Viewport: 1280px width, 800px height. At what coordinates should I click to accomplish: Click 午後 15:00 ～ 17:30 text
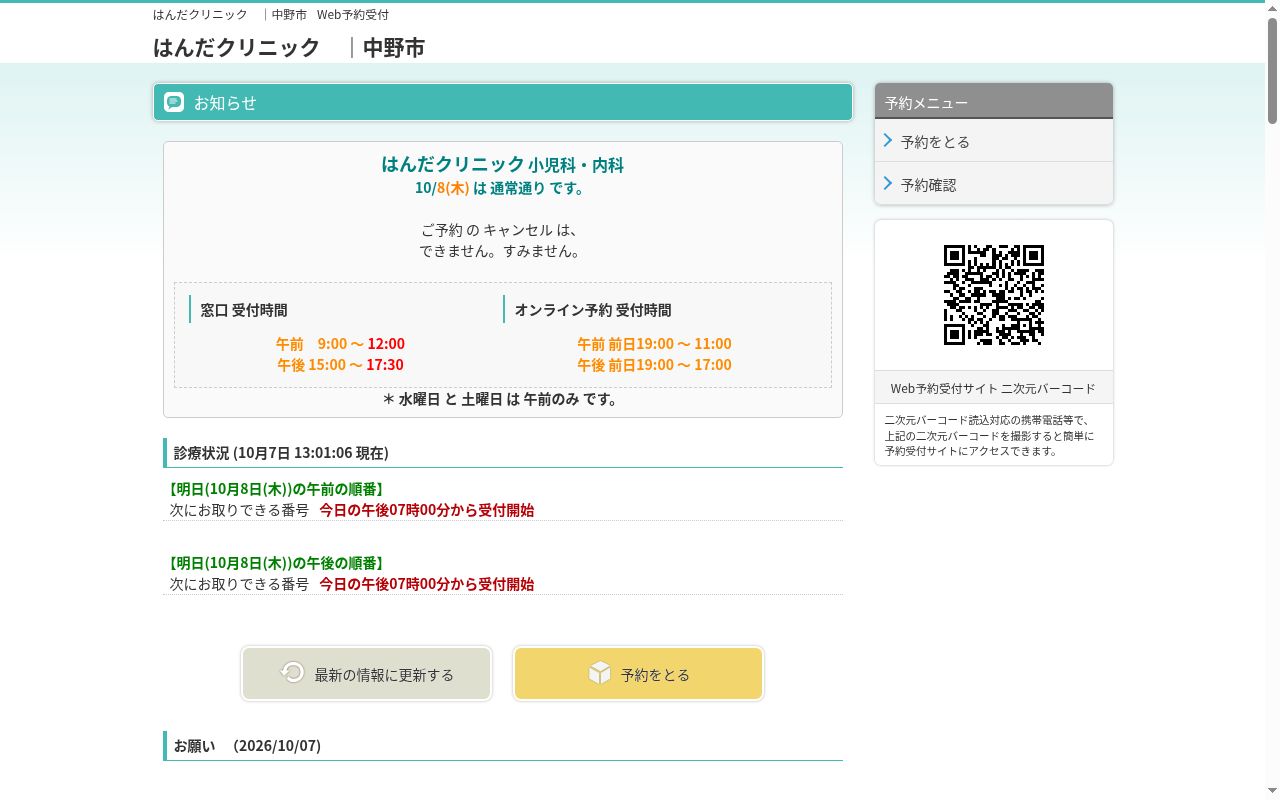[340, 364]
